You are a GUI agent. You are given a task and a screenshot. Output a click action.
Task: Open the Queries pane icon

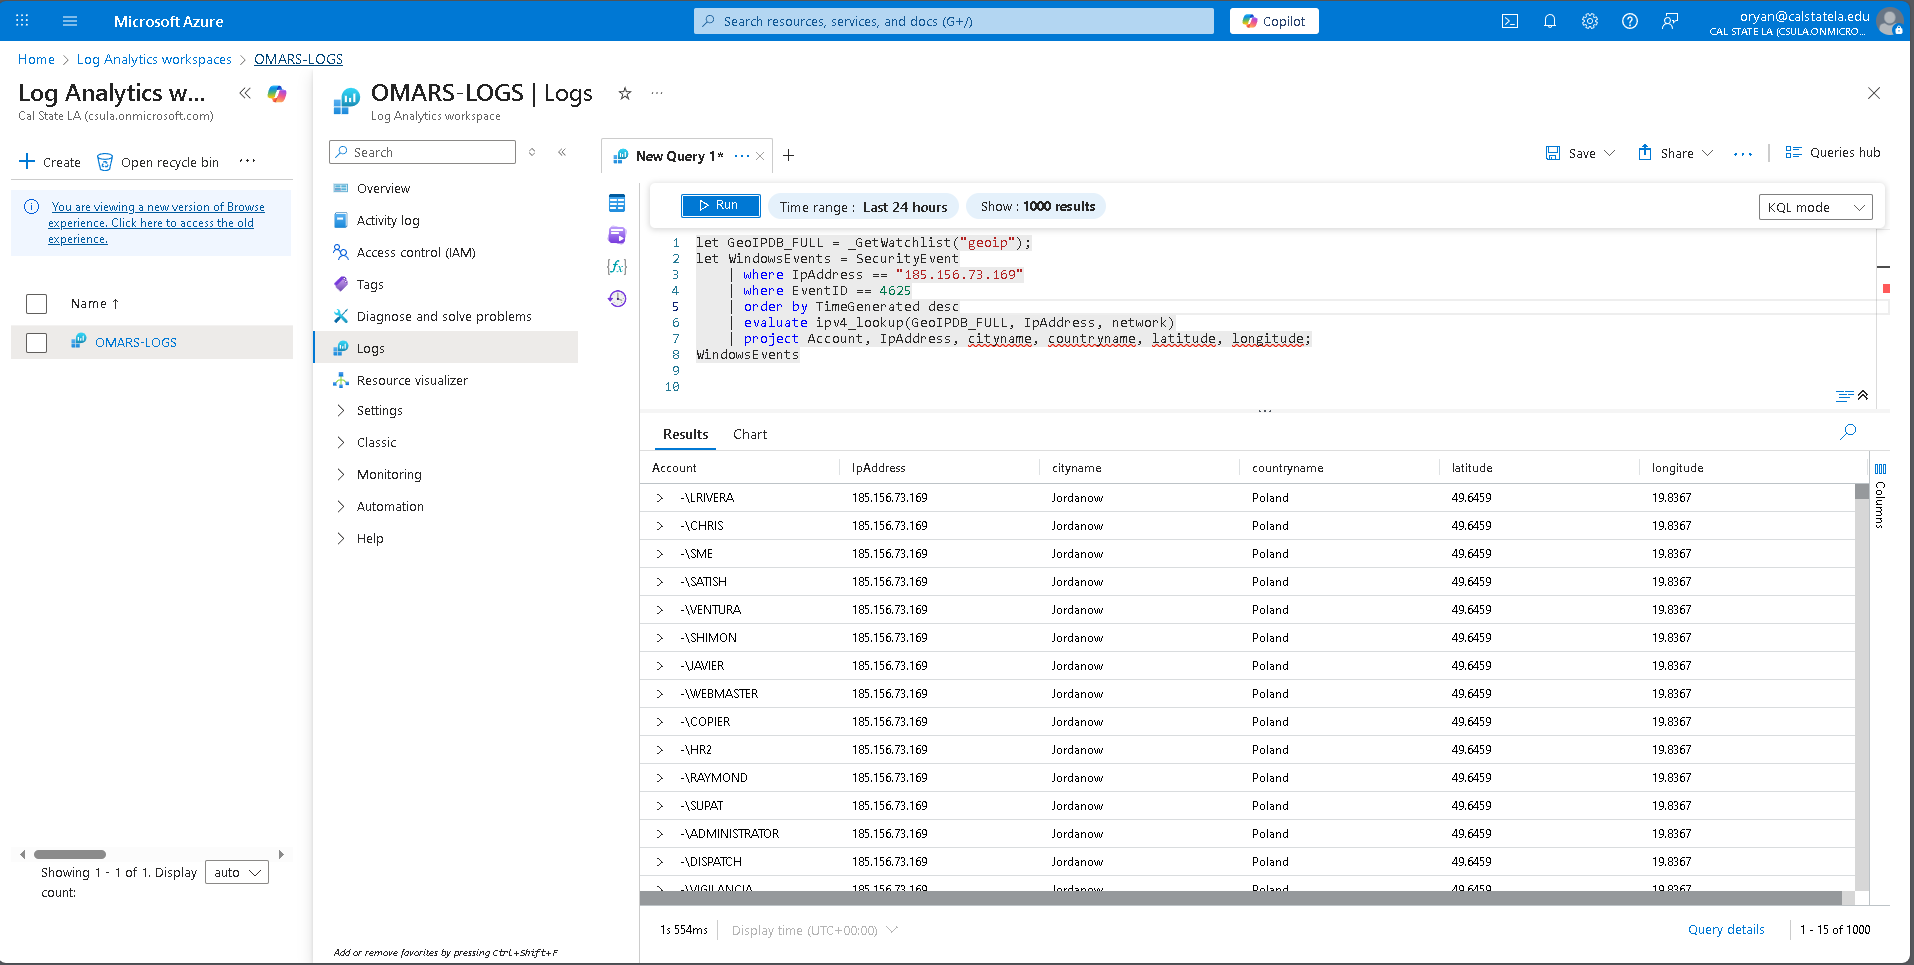[617, 235]
